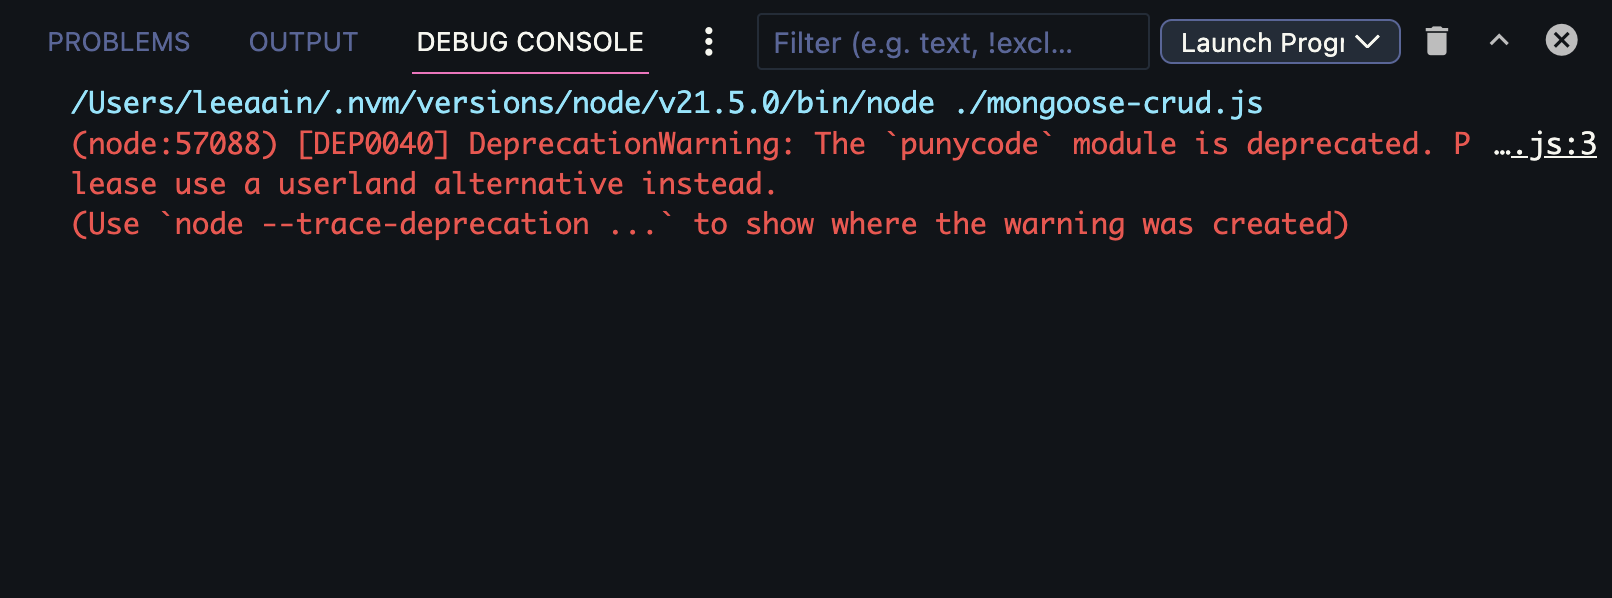Click the [DEP0040] code in warning
The image size is (1612, 598).
click(373, 144)
